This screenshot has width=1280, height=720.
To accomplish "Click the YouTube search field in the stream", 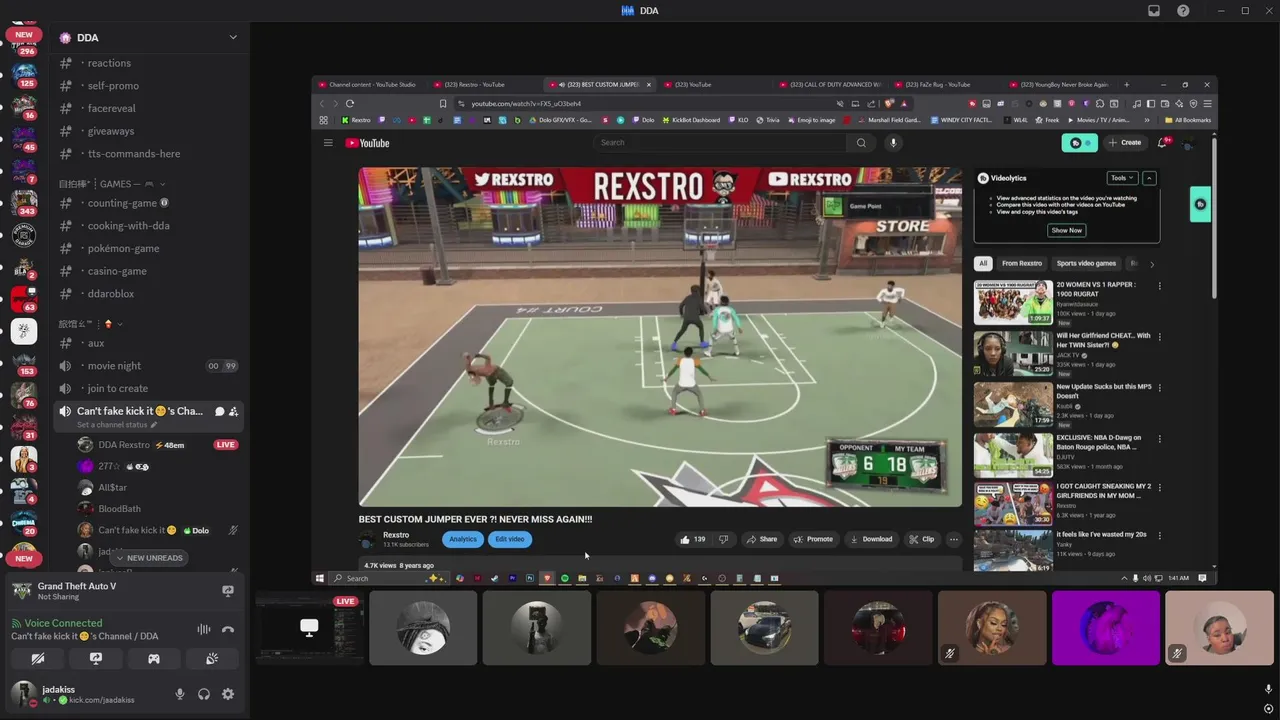I will 720,143.
